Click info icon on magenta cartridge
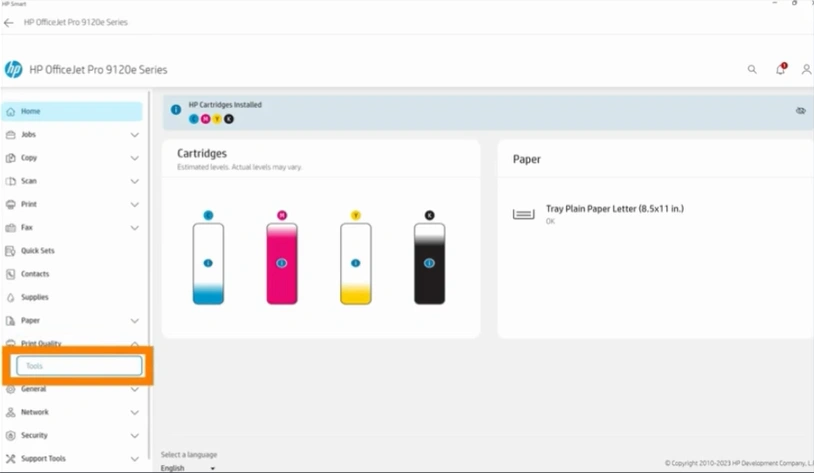Screen dimensions: 814x473 pos(282,263)
